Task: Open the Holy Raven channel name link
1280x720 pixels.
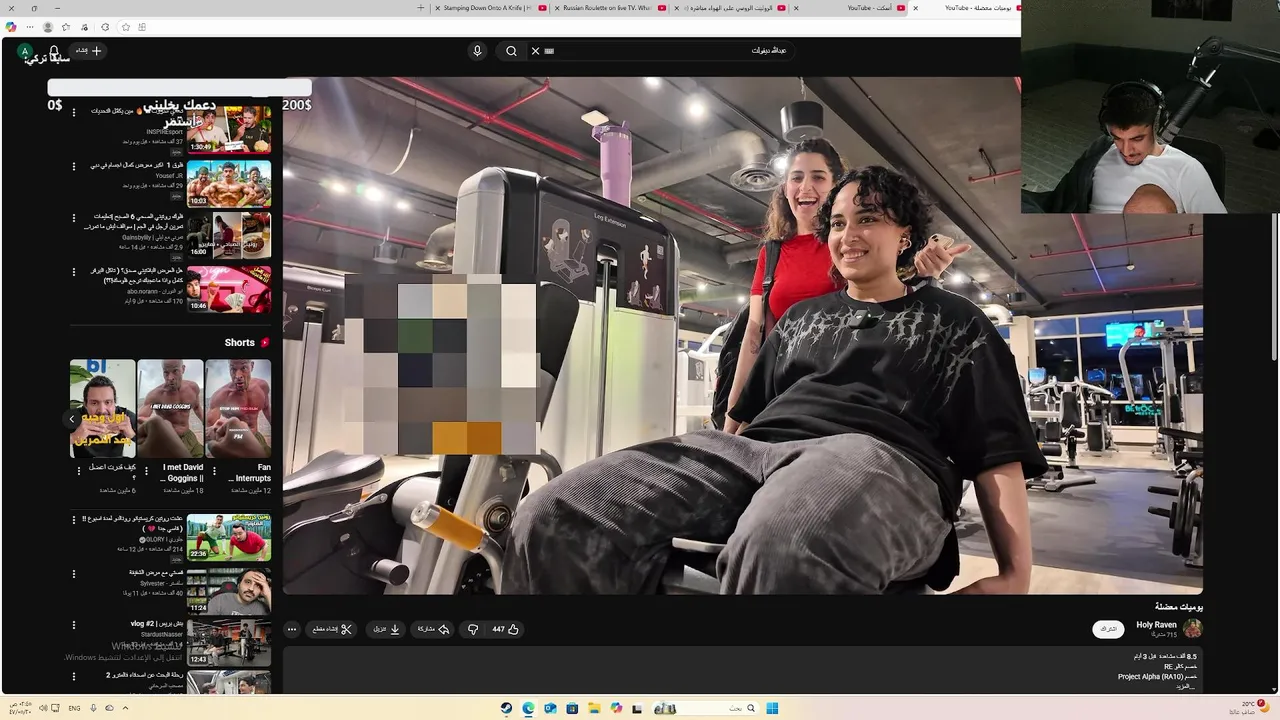Action: (1156, 625)
